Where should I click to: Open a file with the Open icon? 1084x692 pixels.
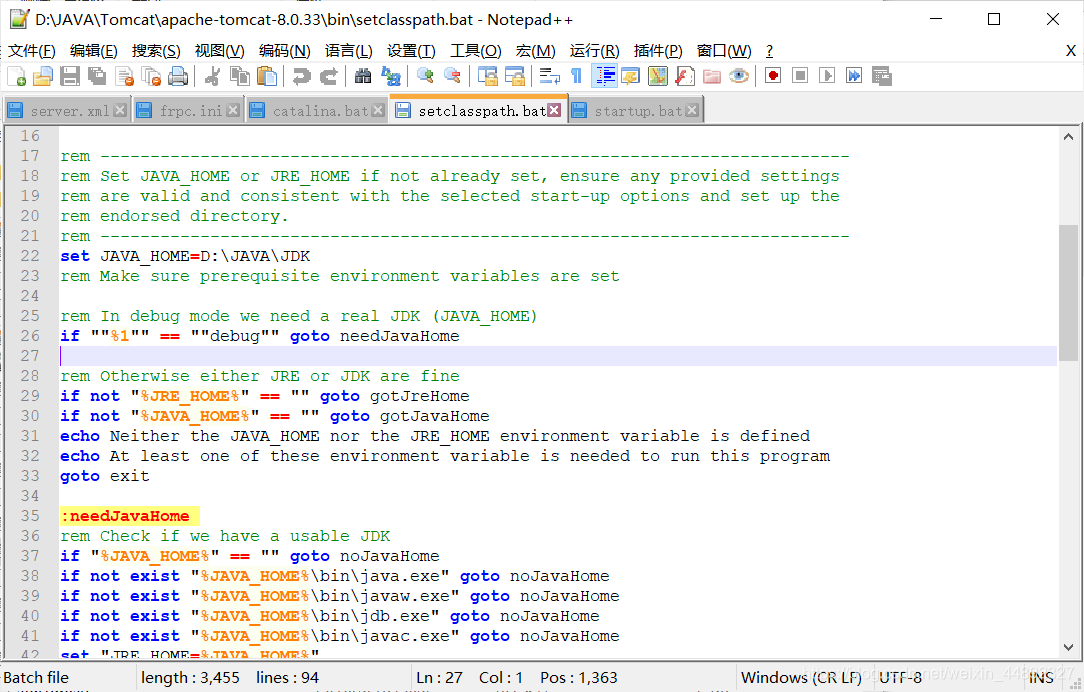click(x=44, y=75)
